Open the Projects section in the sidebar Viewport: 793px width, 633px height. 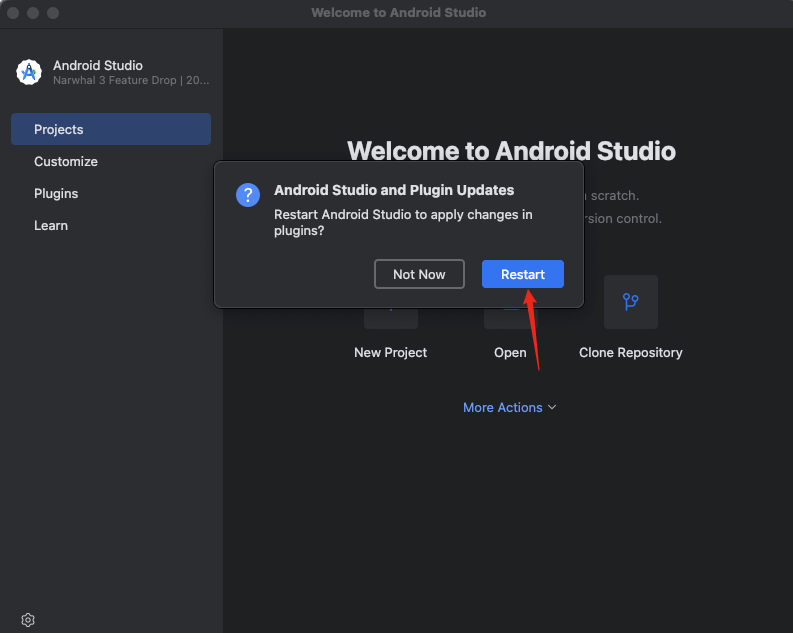111,129
